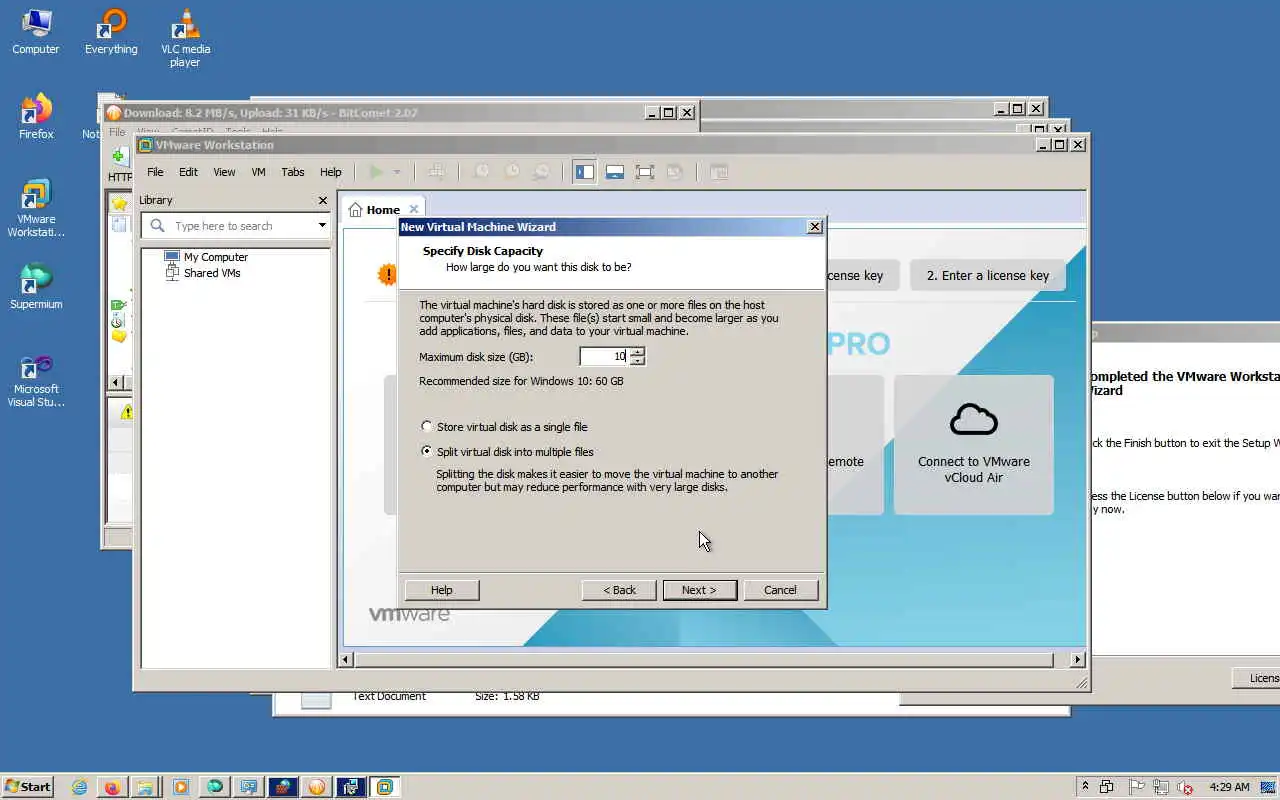Click the vCloud Air cloud icon
This screenshot has width=1280, height=800.
974,419
